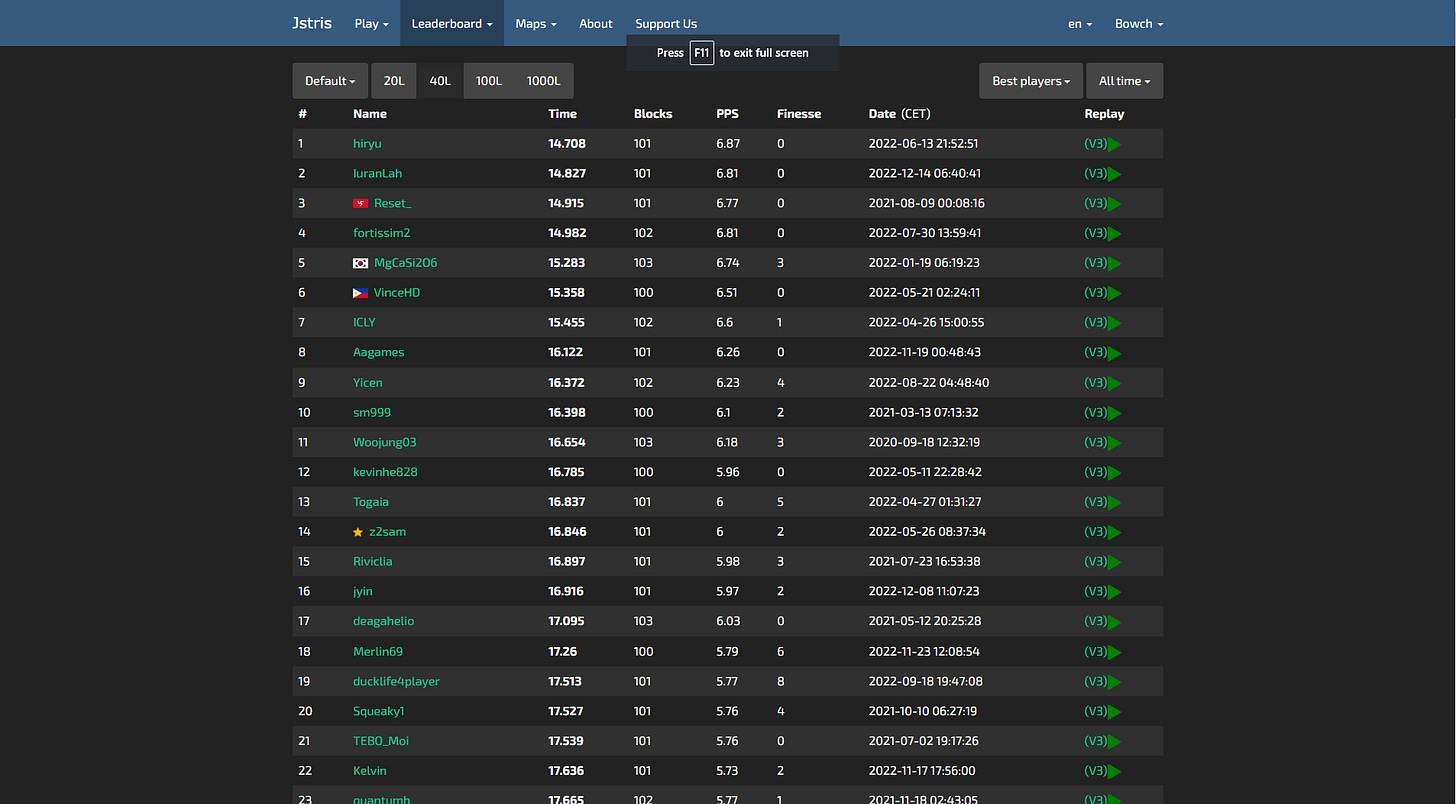Click the Philippines flag by VinceHD
The width and height of the screenshot is (1456, 804).
359,292
